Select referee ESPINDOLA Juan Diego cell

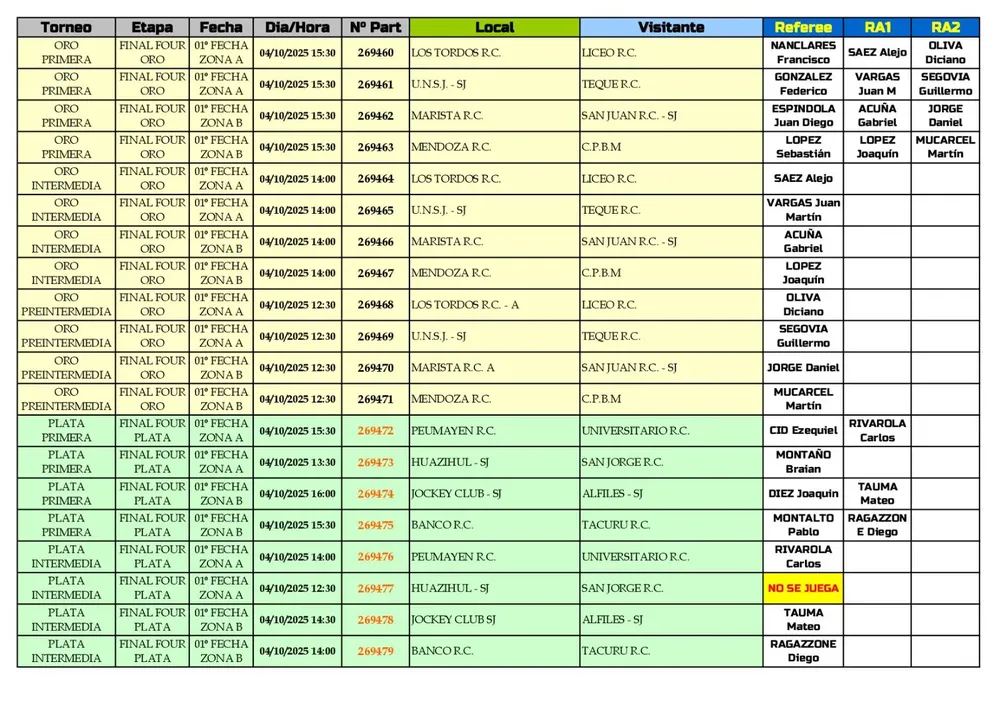803,116
